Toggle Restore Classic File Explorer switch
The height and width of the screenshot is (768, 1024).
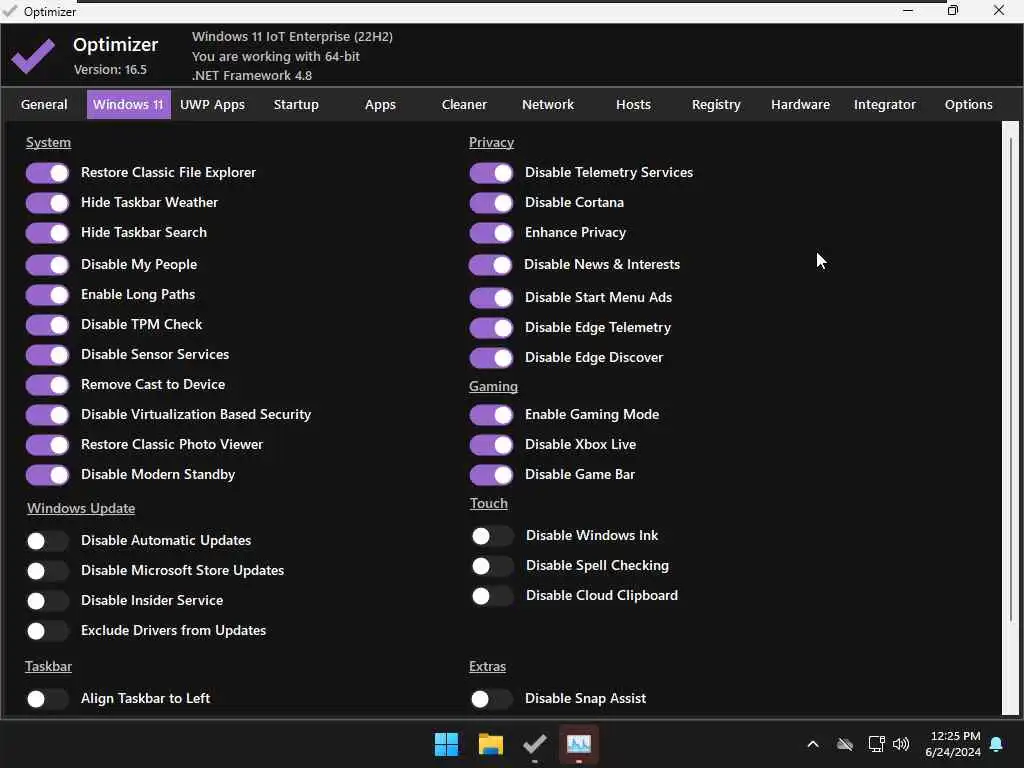[x=47, y=173]
